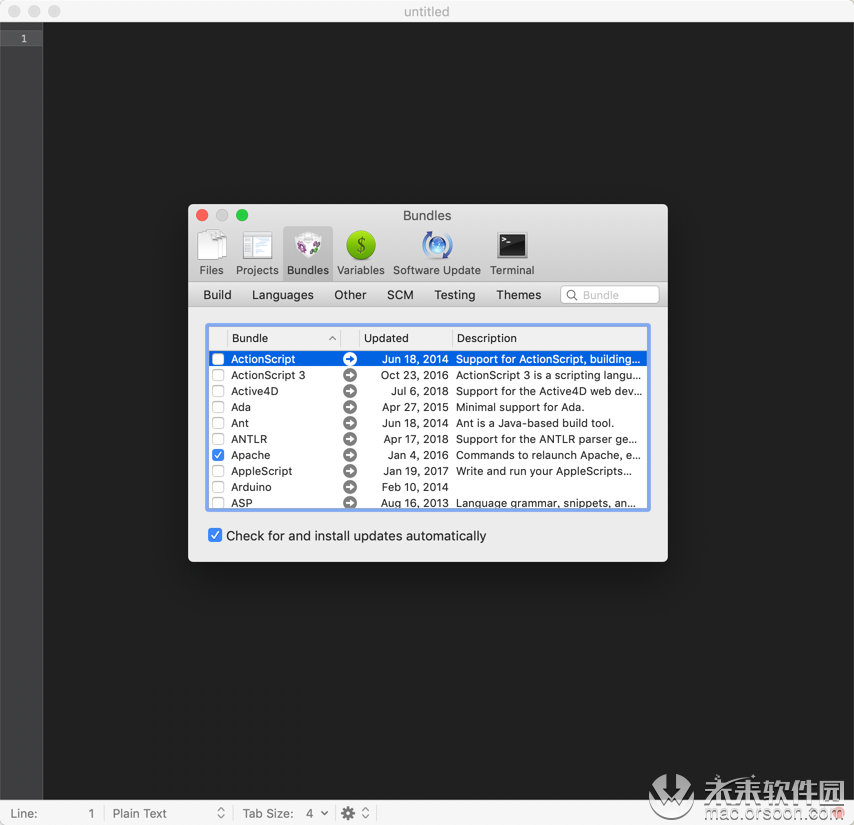Select the Active4D bundle name
Image resolution: width=854 pixels, height=825 pixels.
coord(254,391)
